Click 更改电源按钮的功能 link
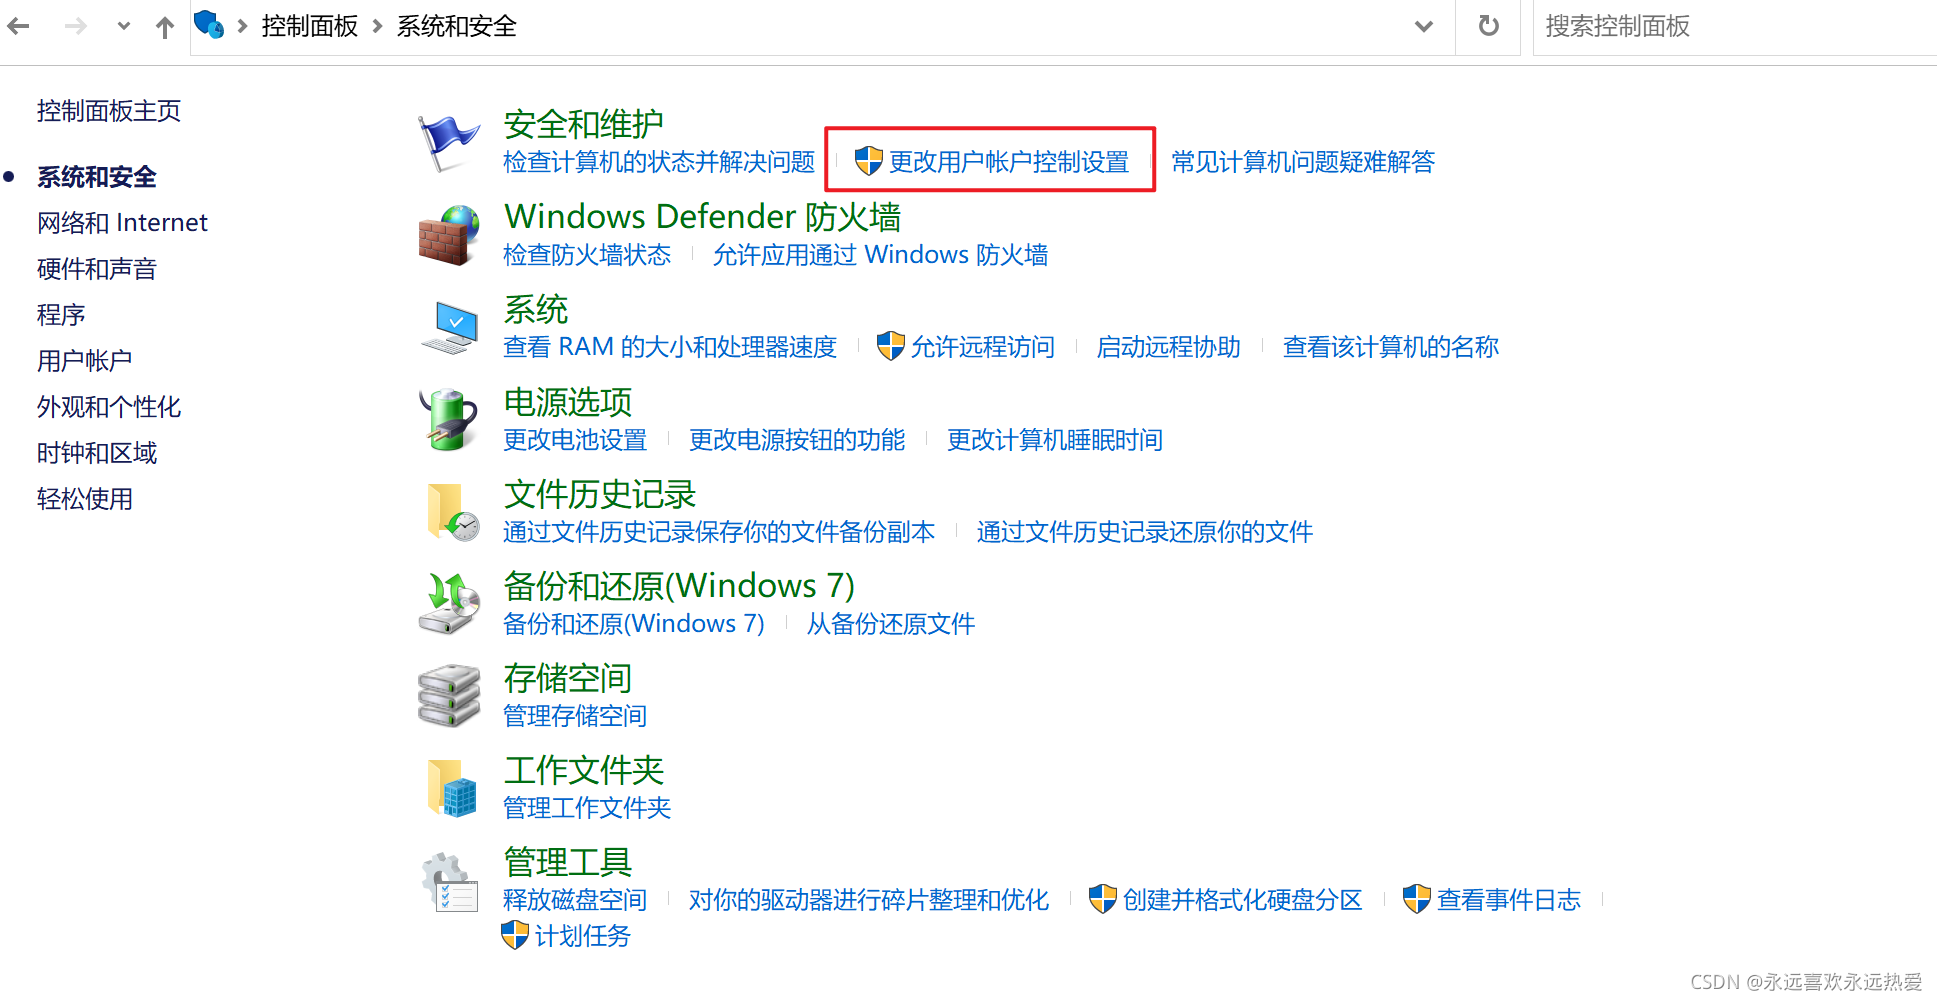Image resolution: width=1937 pixels, height=1000 pixels. click(797, 440)
